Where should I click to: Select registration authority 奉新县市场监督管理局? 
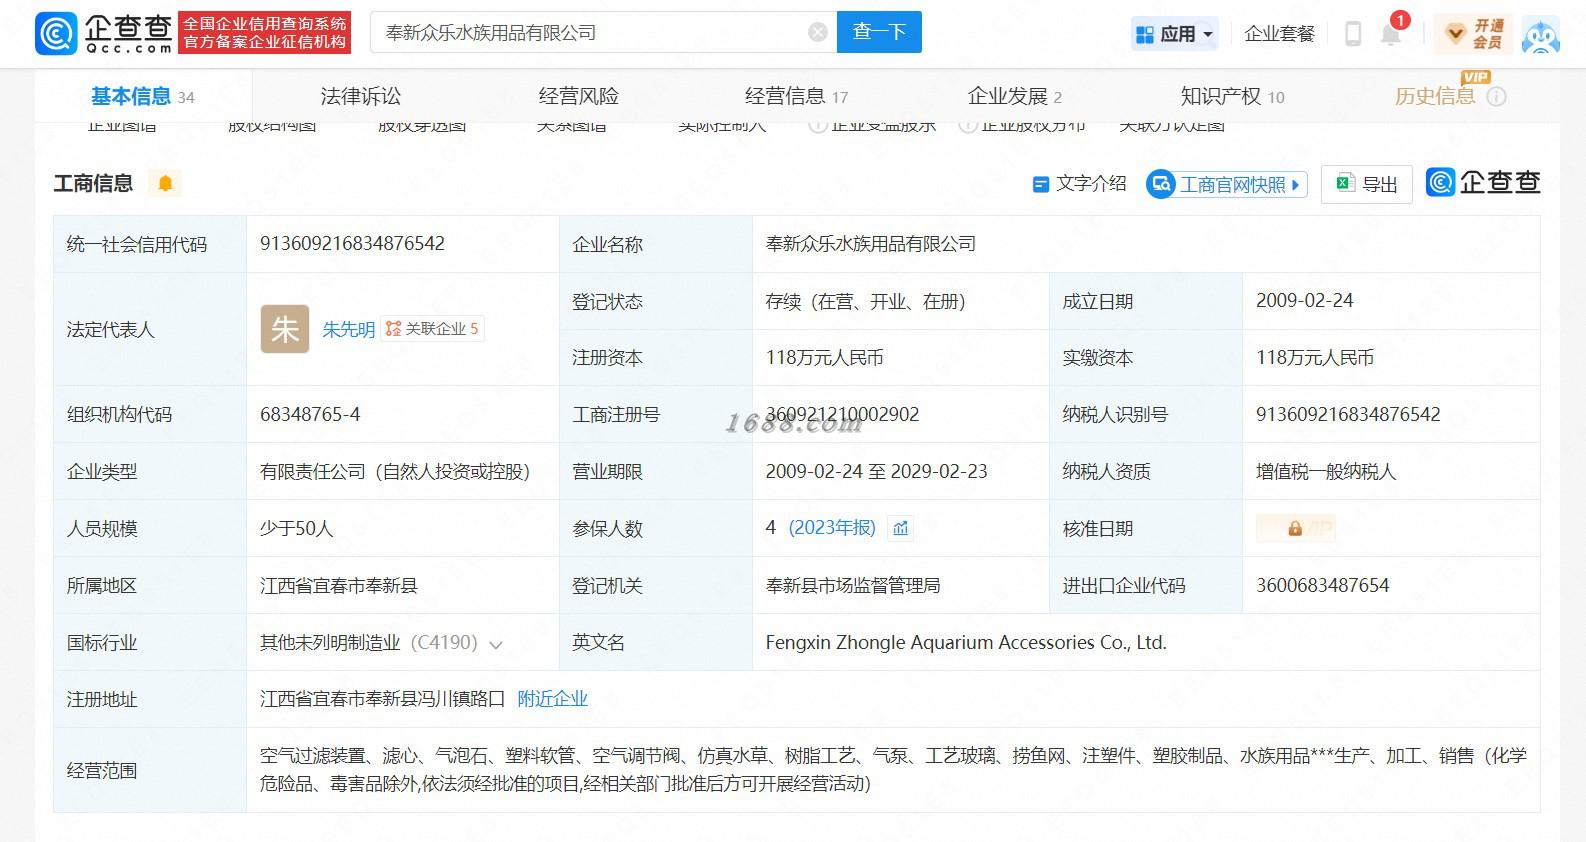click(853, 585)
